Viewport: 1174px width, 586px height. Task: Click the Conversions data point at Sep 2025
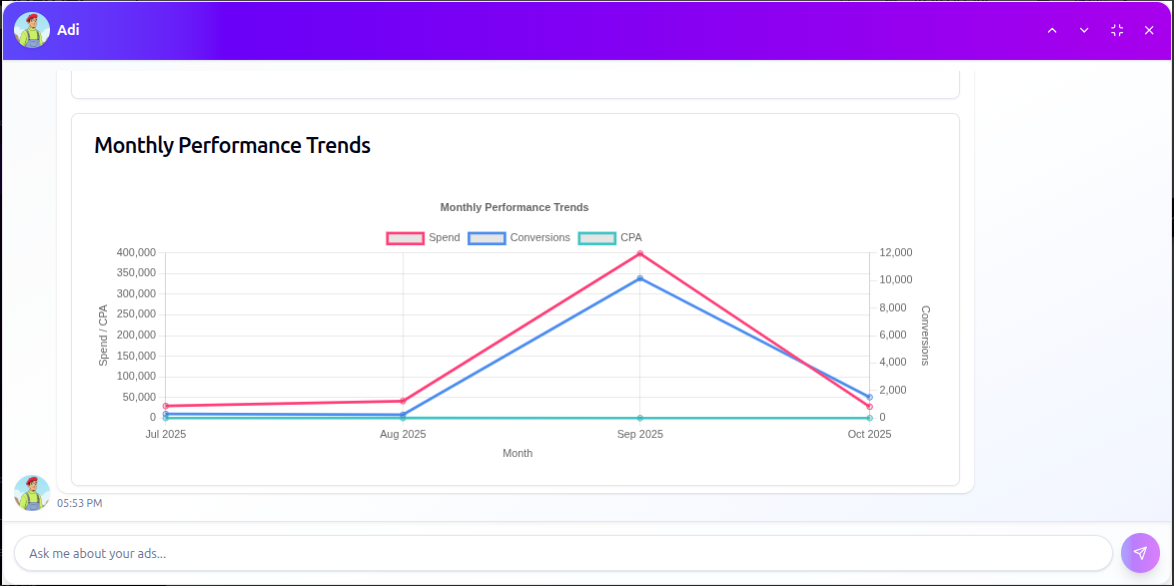[640, 278]
